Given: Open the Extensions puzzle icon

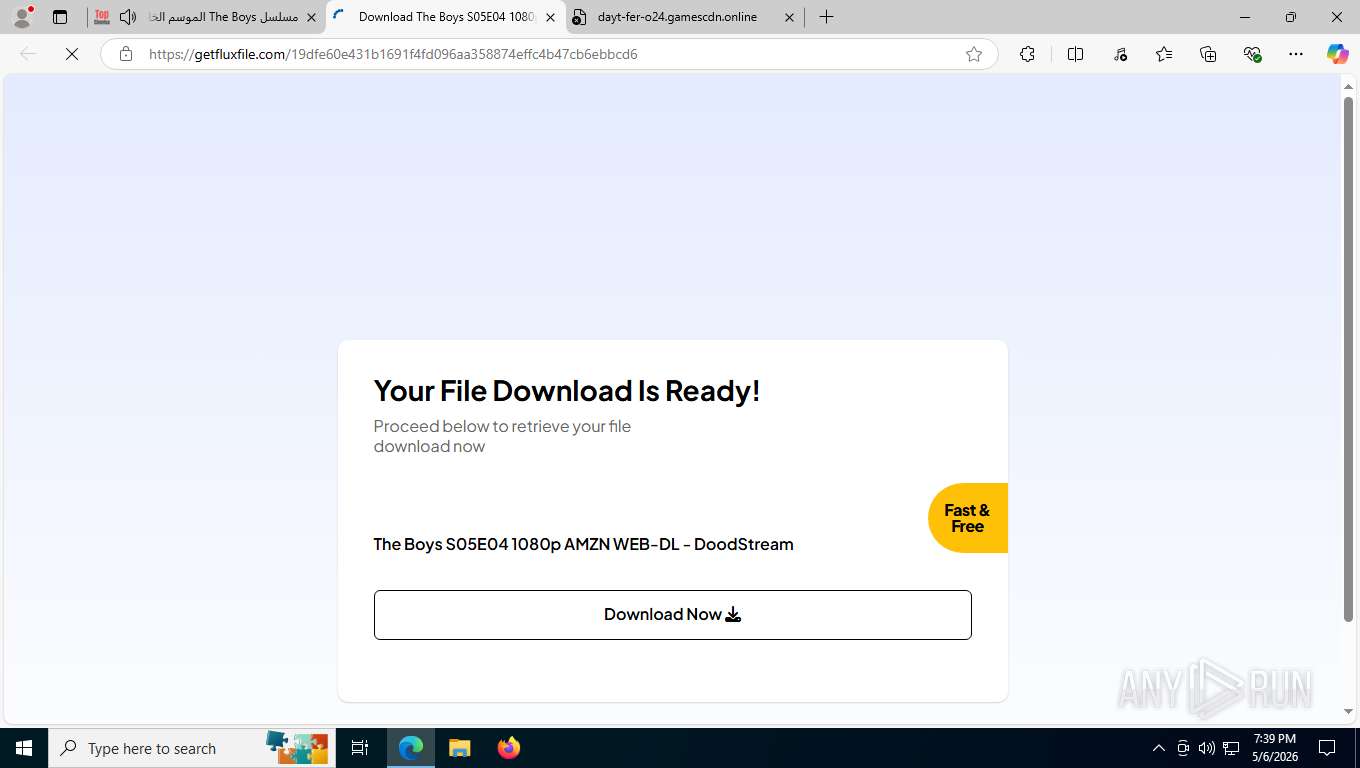Looking at the screenshot, I should (1027, 54).
